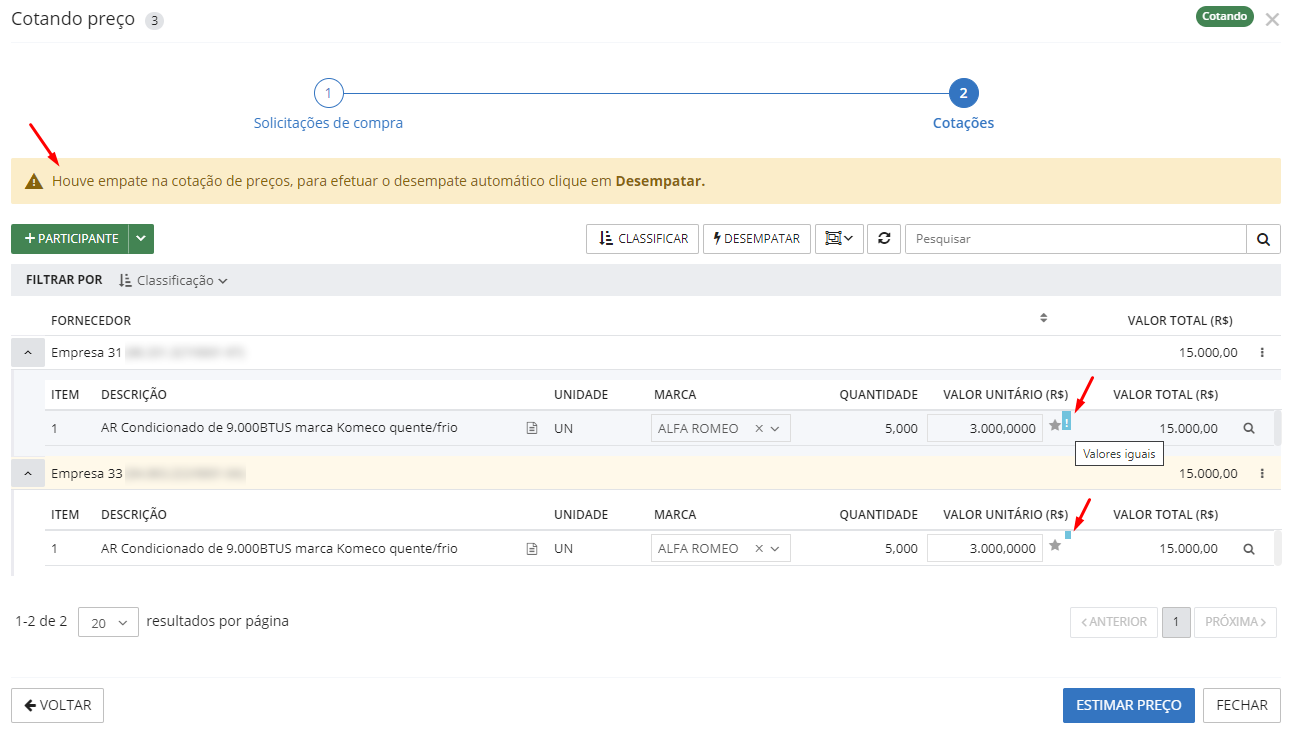This screenshot has height=732, width=1295.
Task: Add a new Participante
Action: tap(70, 239)
